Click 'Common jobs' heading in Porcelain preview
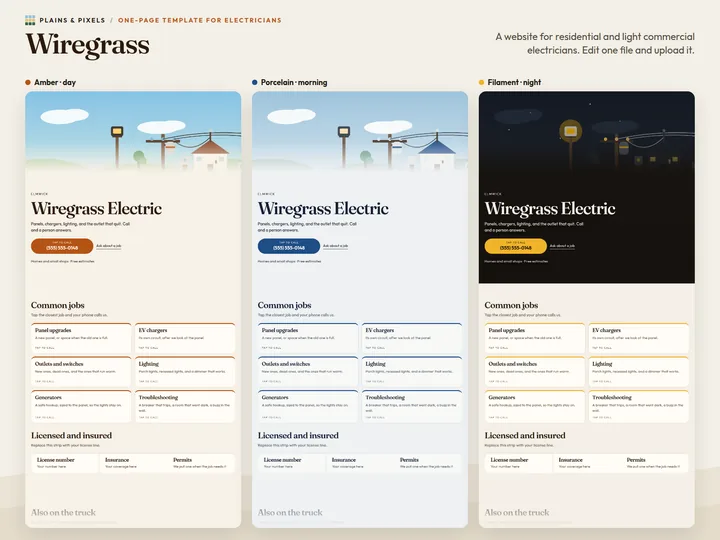Viewport: 720px width, 540px height. coord(284,305)
